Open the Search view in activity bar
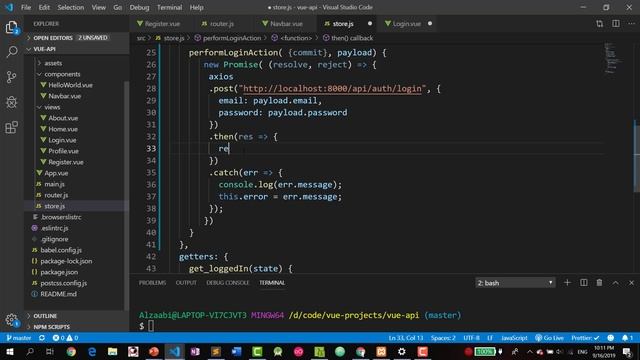Image resolution: width=640 pixels, height=360 pixels. tap(12, 52)
